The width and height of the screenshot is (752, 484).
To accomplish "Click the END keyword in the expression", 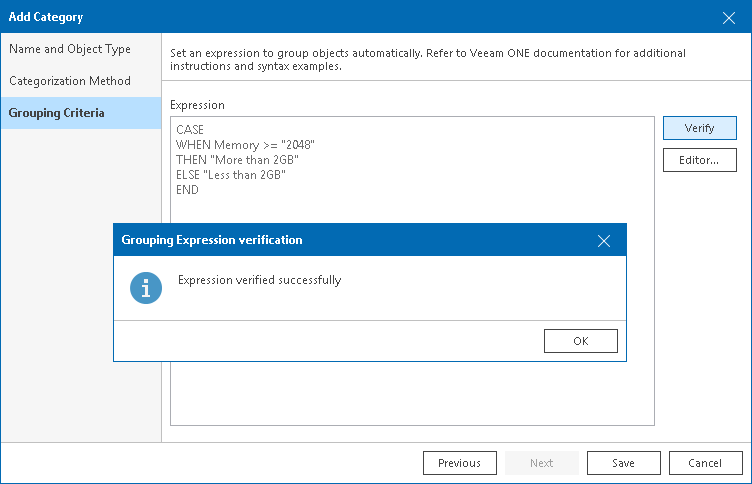I will coord(187,190).
